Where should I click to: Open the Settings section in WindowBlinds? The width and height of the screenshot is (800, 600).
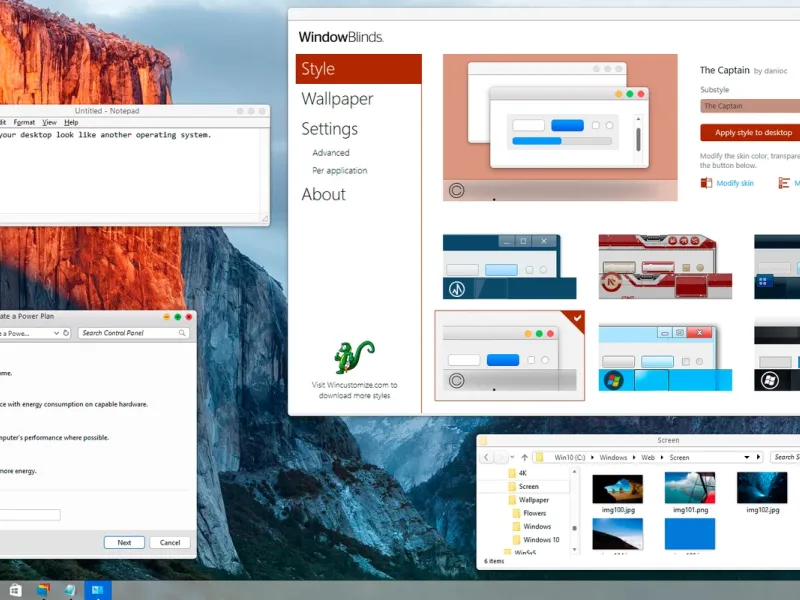click(x=330, y=129)
